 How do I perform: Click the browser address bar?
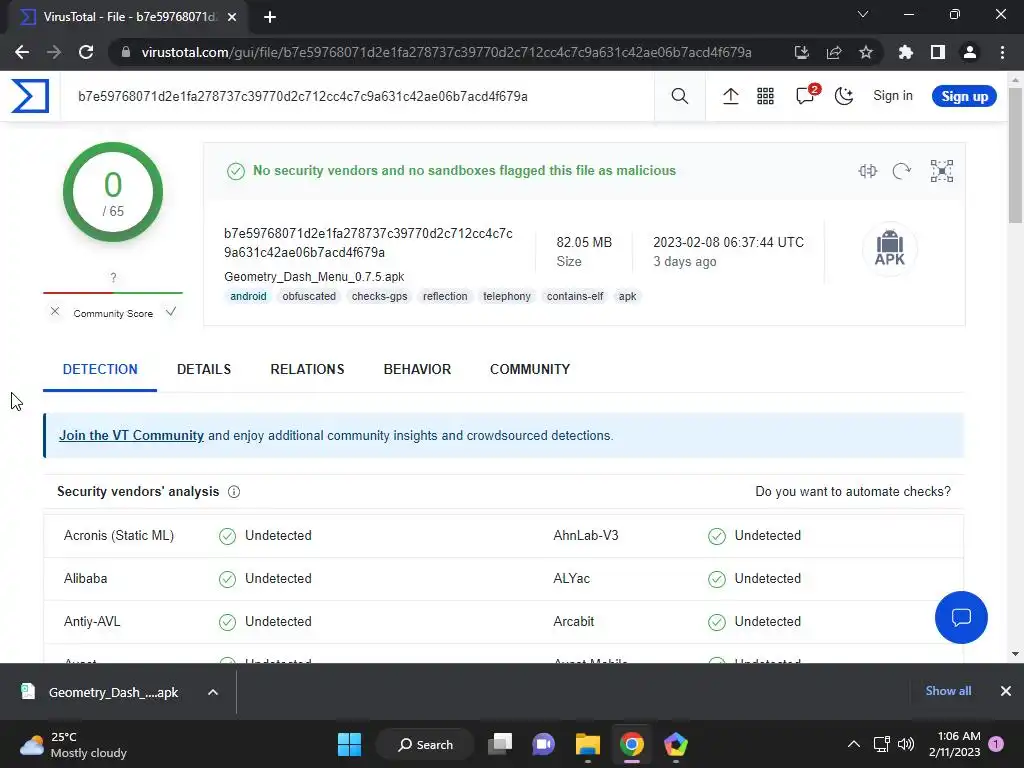[446, 52]
